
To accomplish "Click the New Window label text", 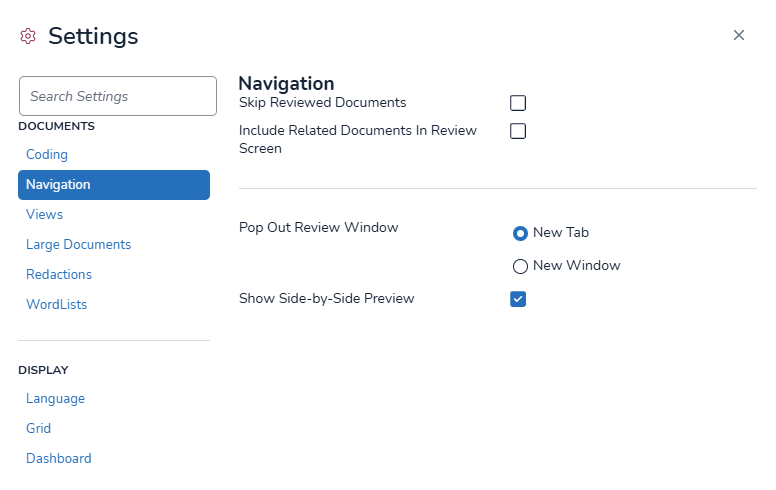I will click(x=576, y=266).
